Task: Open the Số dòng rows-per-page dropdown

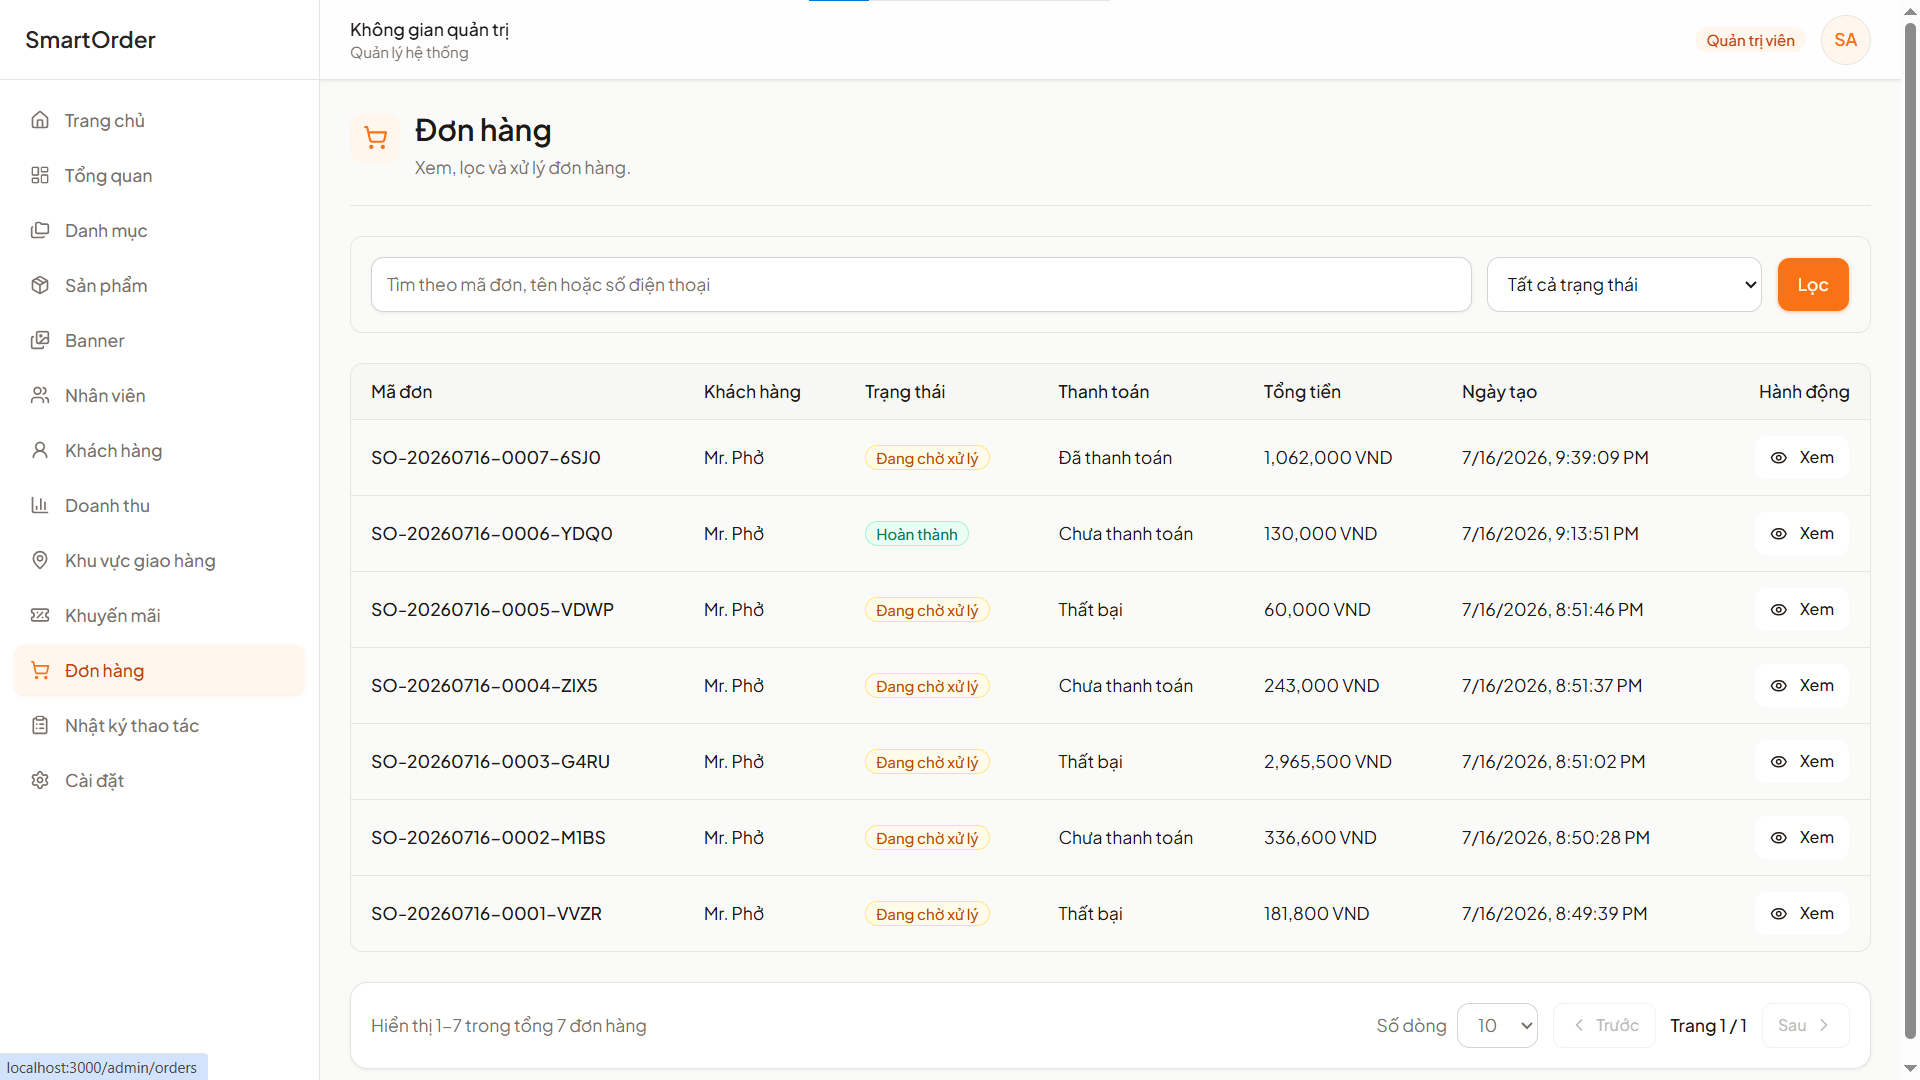Action: tap(1497, 1025)
